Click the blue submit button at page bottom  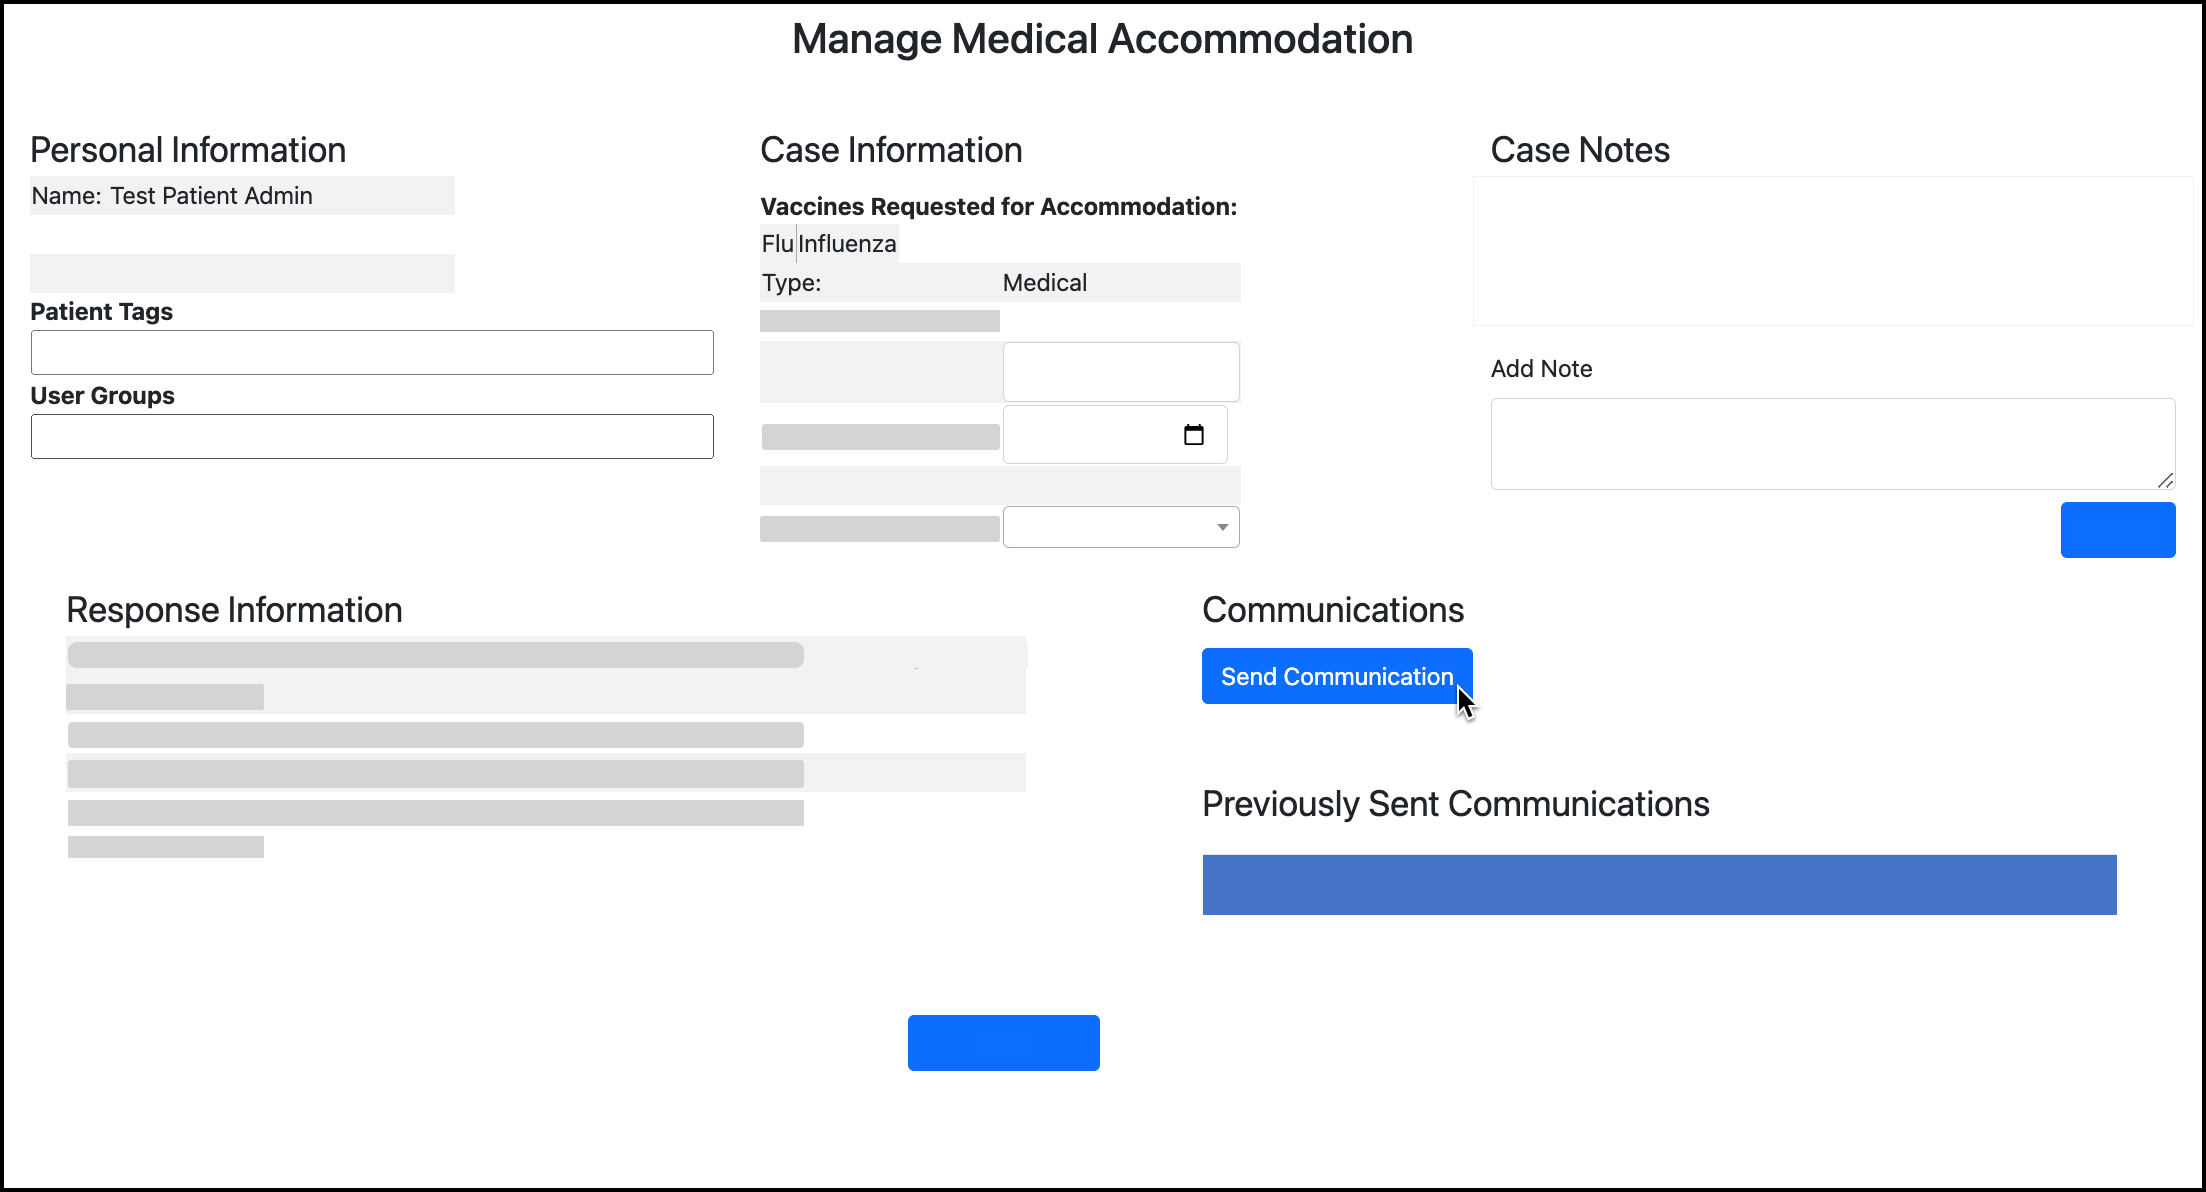(1003, 1042)
